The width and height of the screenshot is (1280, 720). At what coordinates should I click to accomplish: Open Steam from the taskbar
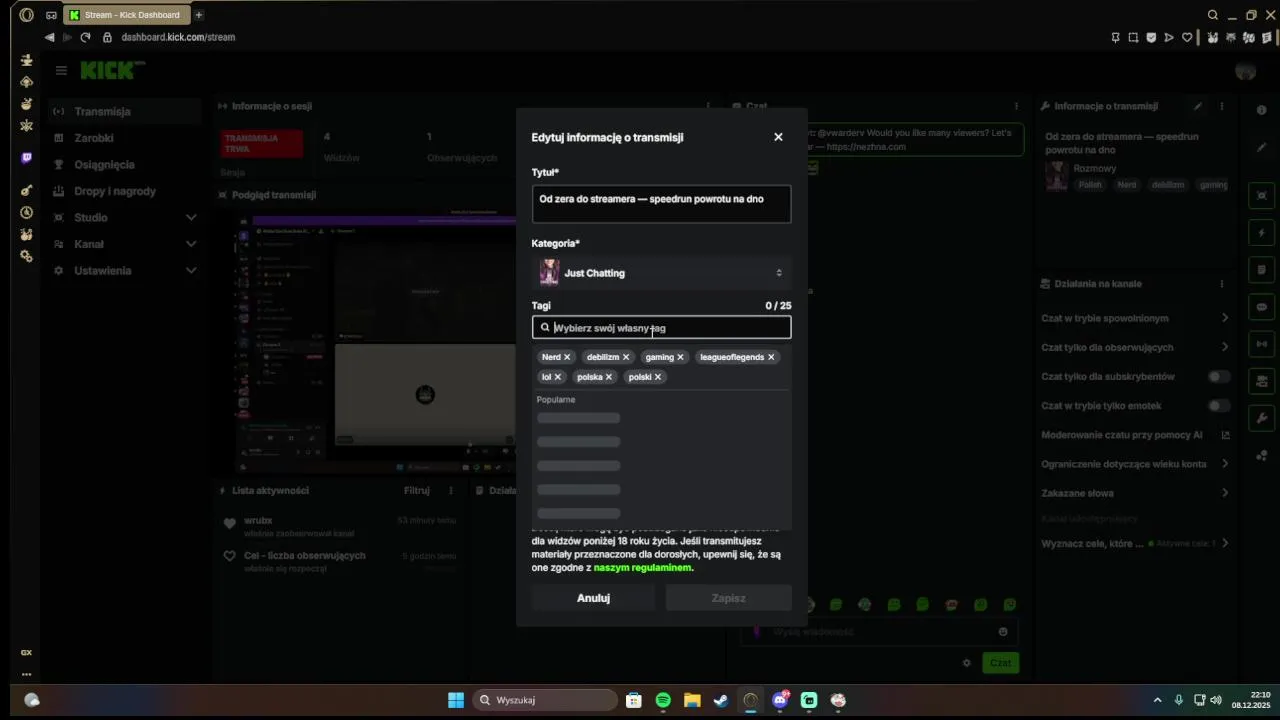click(721, 700)
